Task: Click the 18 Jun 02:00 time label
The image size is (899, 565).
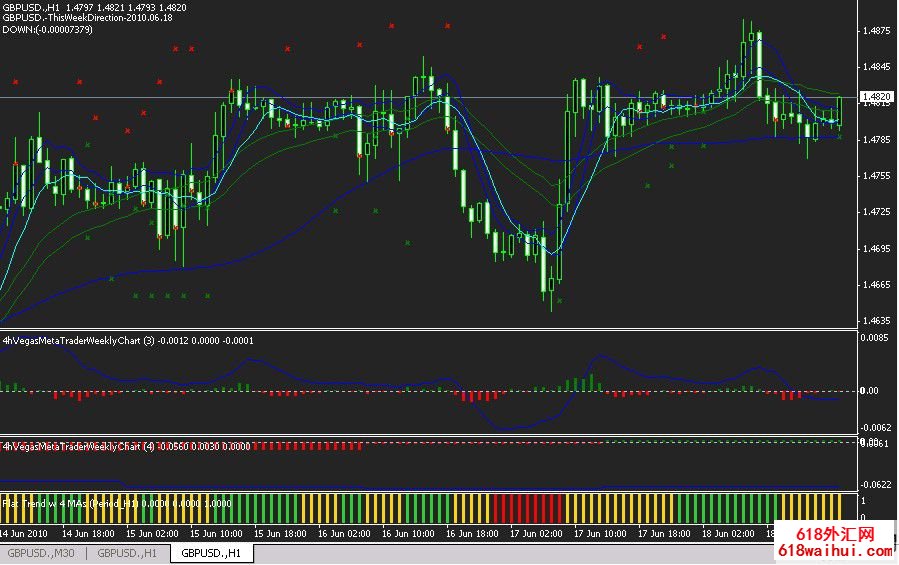Action: pos(728,533)
